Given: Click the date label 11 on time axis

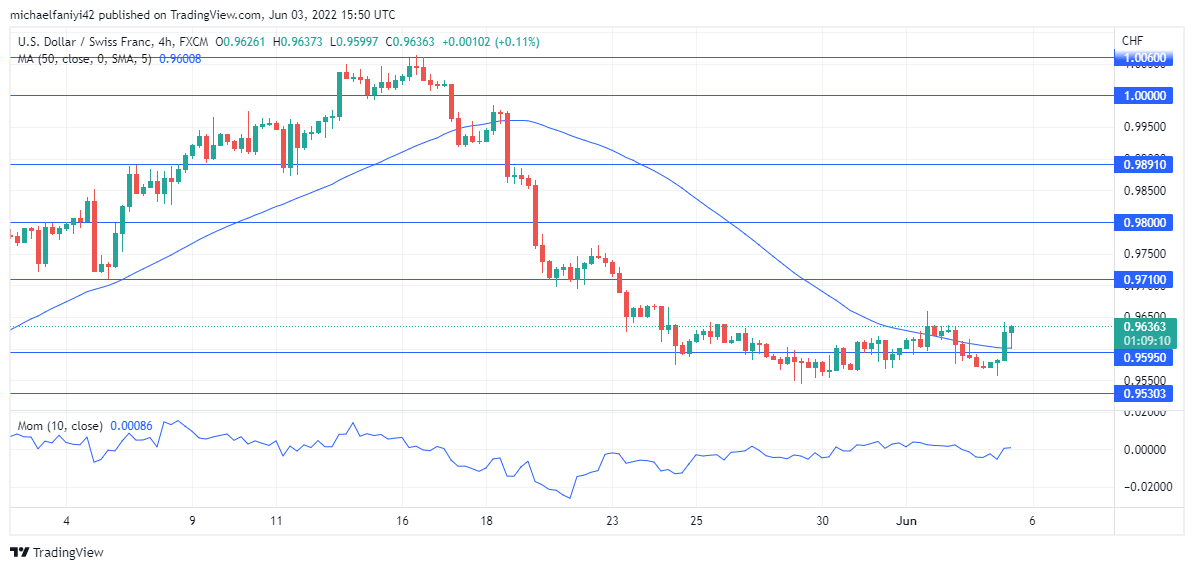Looking at the screenshot, I should (x=277, y=521).
